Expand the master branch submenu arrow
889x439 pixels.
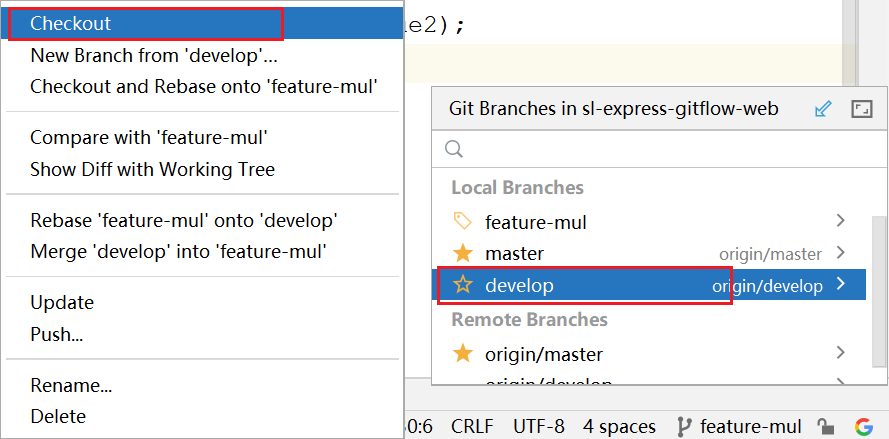tap(841, 253)
